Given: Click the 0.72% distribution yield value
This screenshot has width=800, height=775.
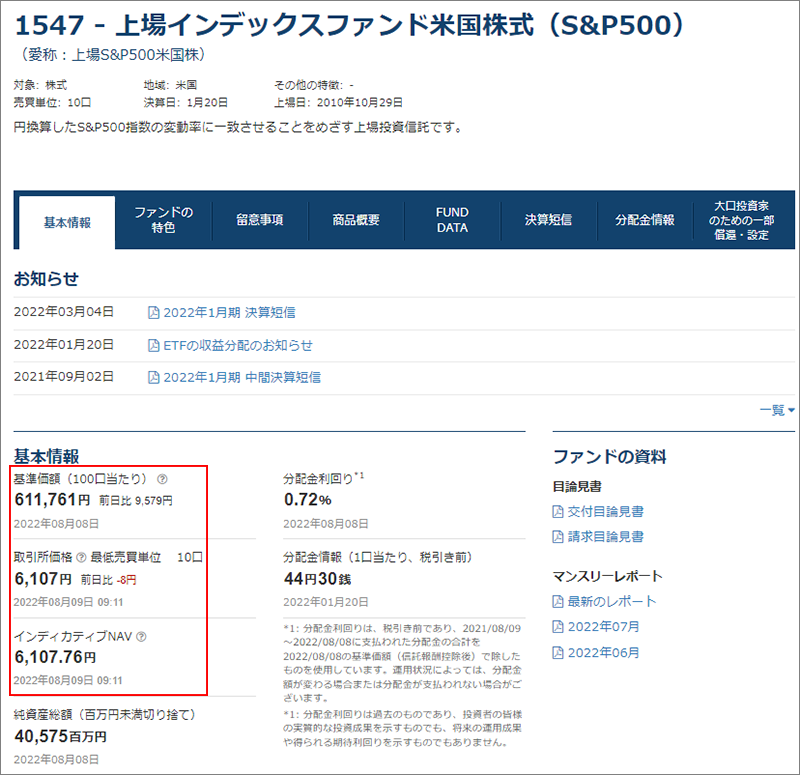Looking at the screenshot, I should [x=308, y=499].
